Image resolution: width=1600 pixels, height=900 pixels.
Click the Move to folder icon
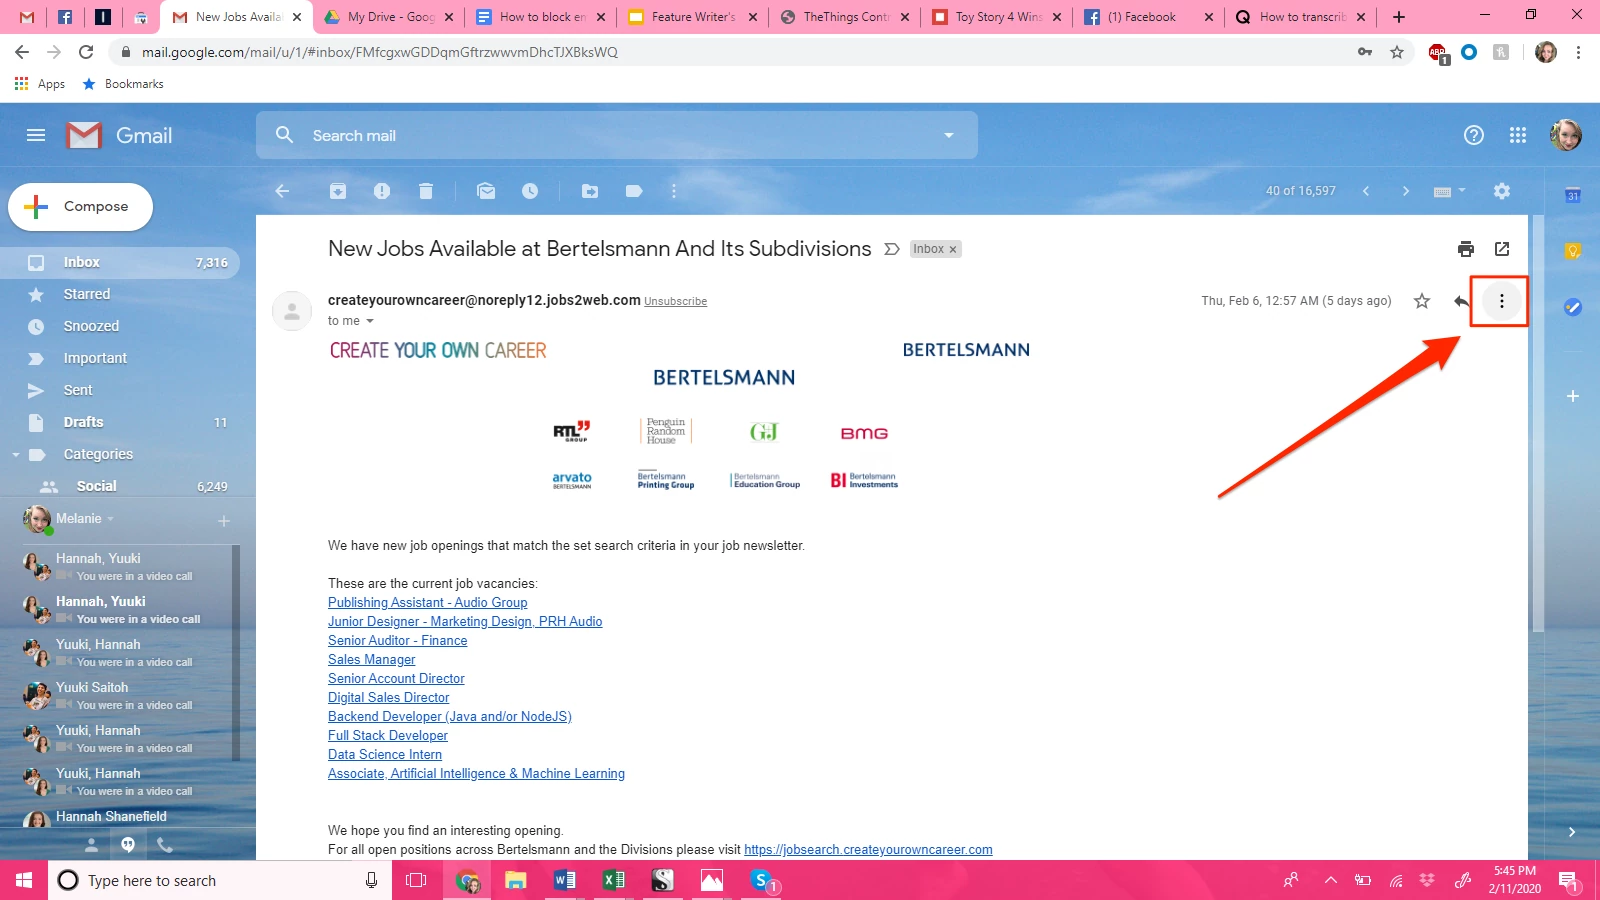coord(590,191)
